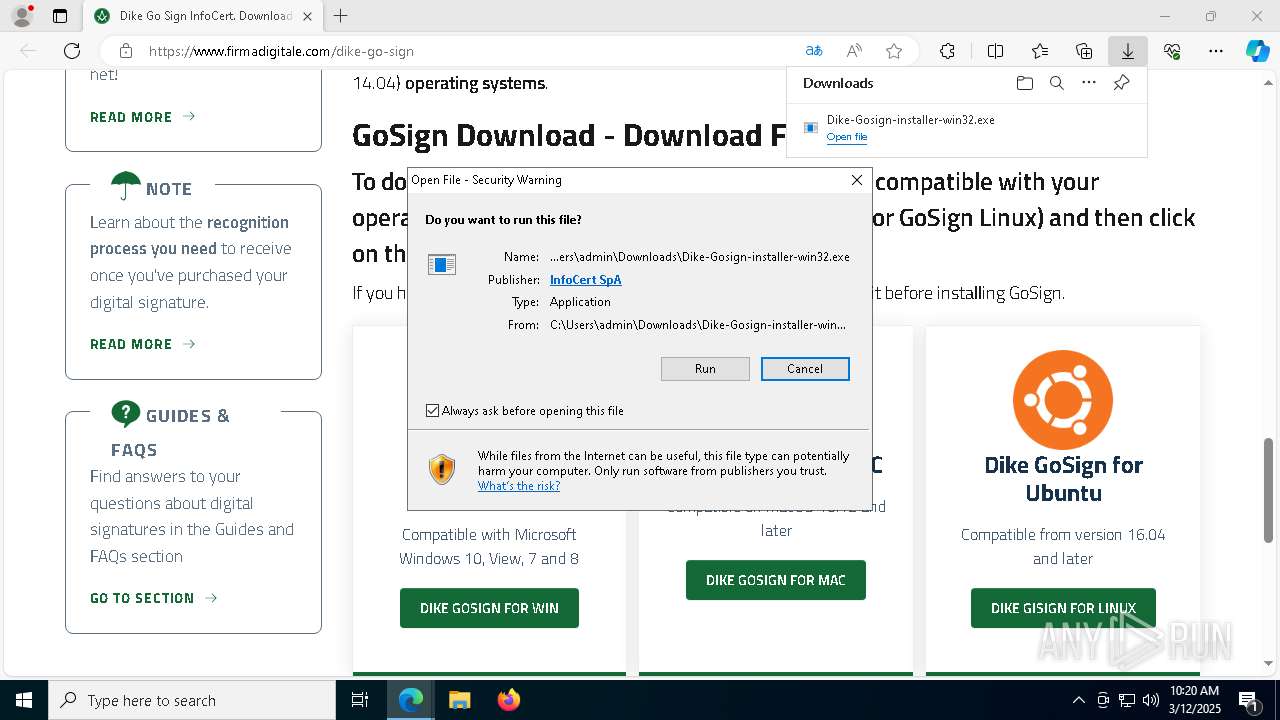The image size is (1280, 720).
Task: Open the What's the risk? link
Action: click(519, 486)
